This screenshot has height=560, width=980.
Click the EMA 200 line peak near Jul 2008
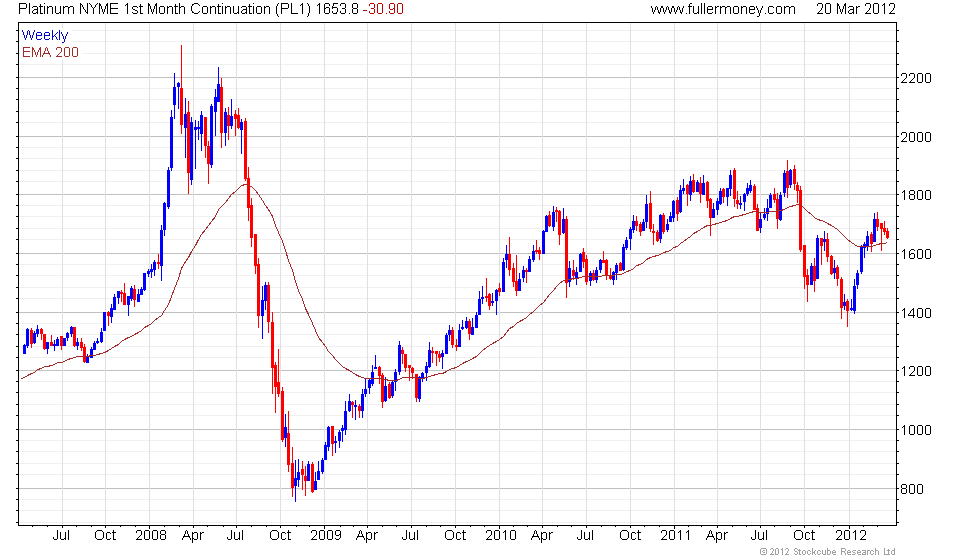pos(246,184)
